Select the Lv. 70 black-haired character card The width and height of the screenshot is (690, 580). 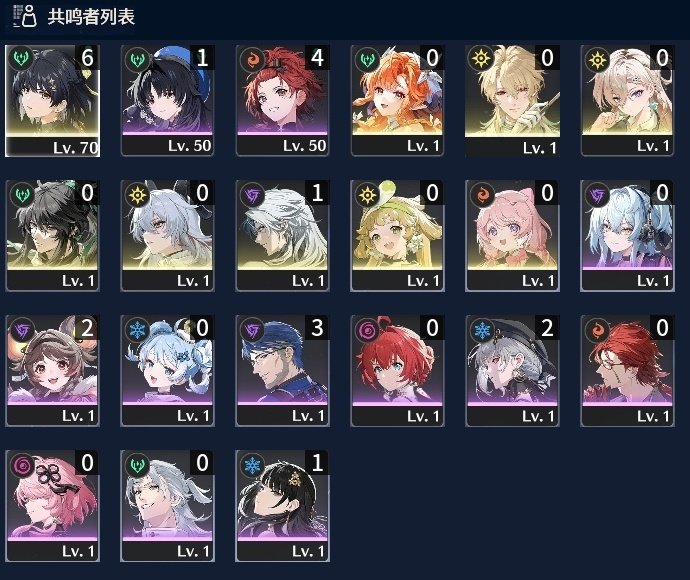[x=52, y=101]
